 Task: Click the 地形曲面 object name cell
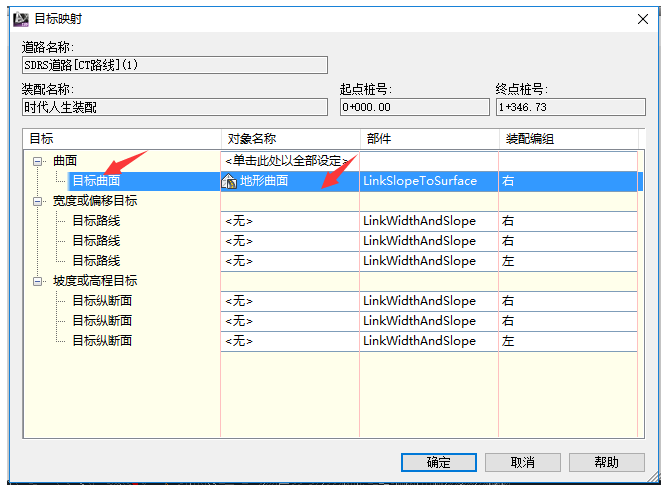(290, 181)
